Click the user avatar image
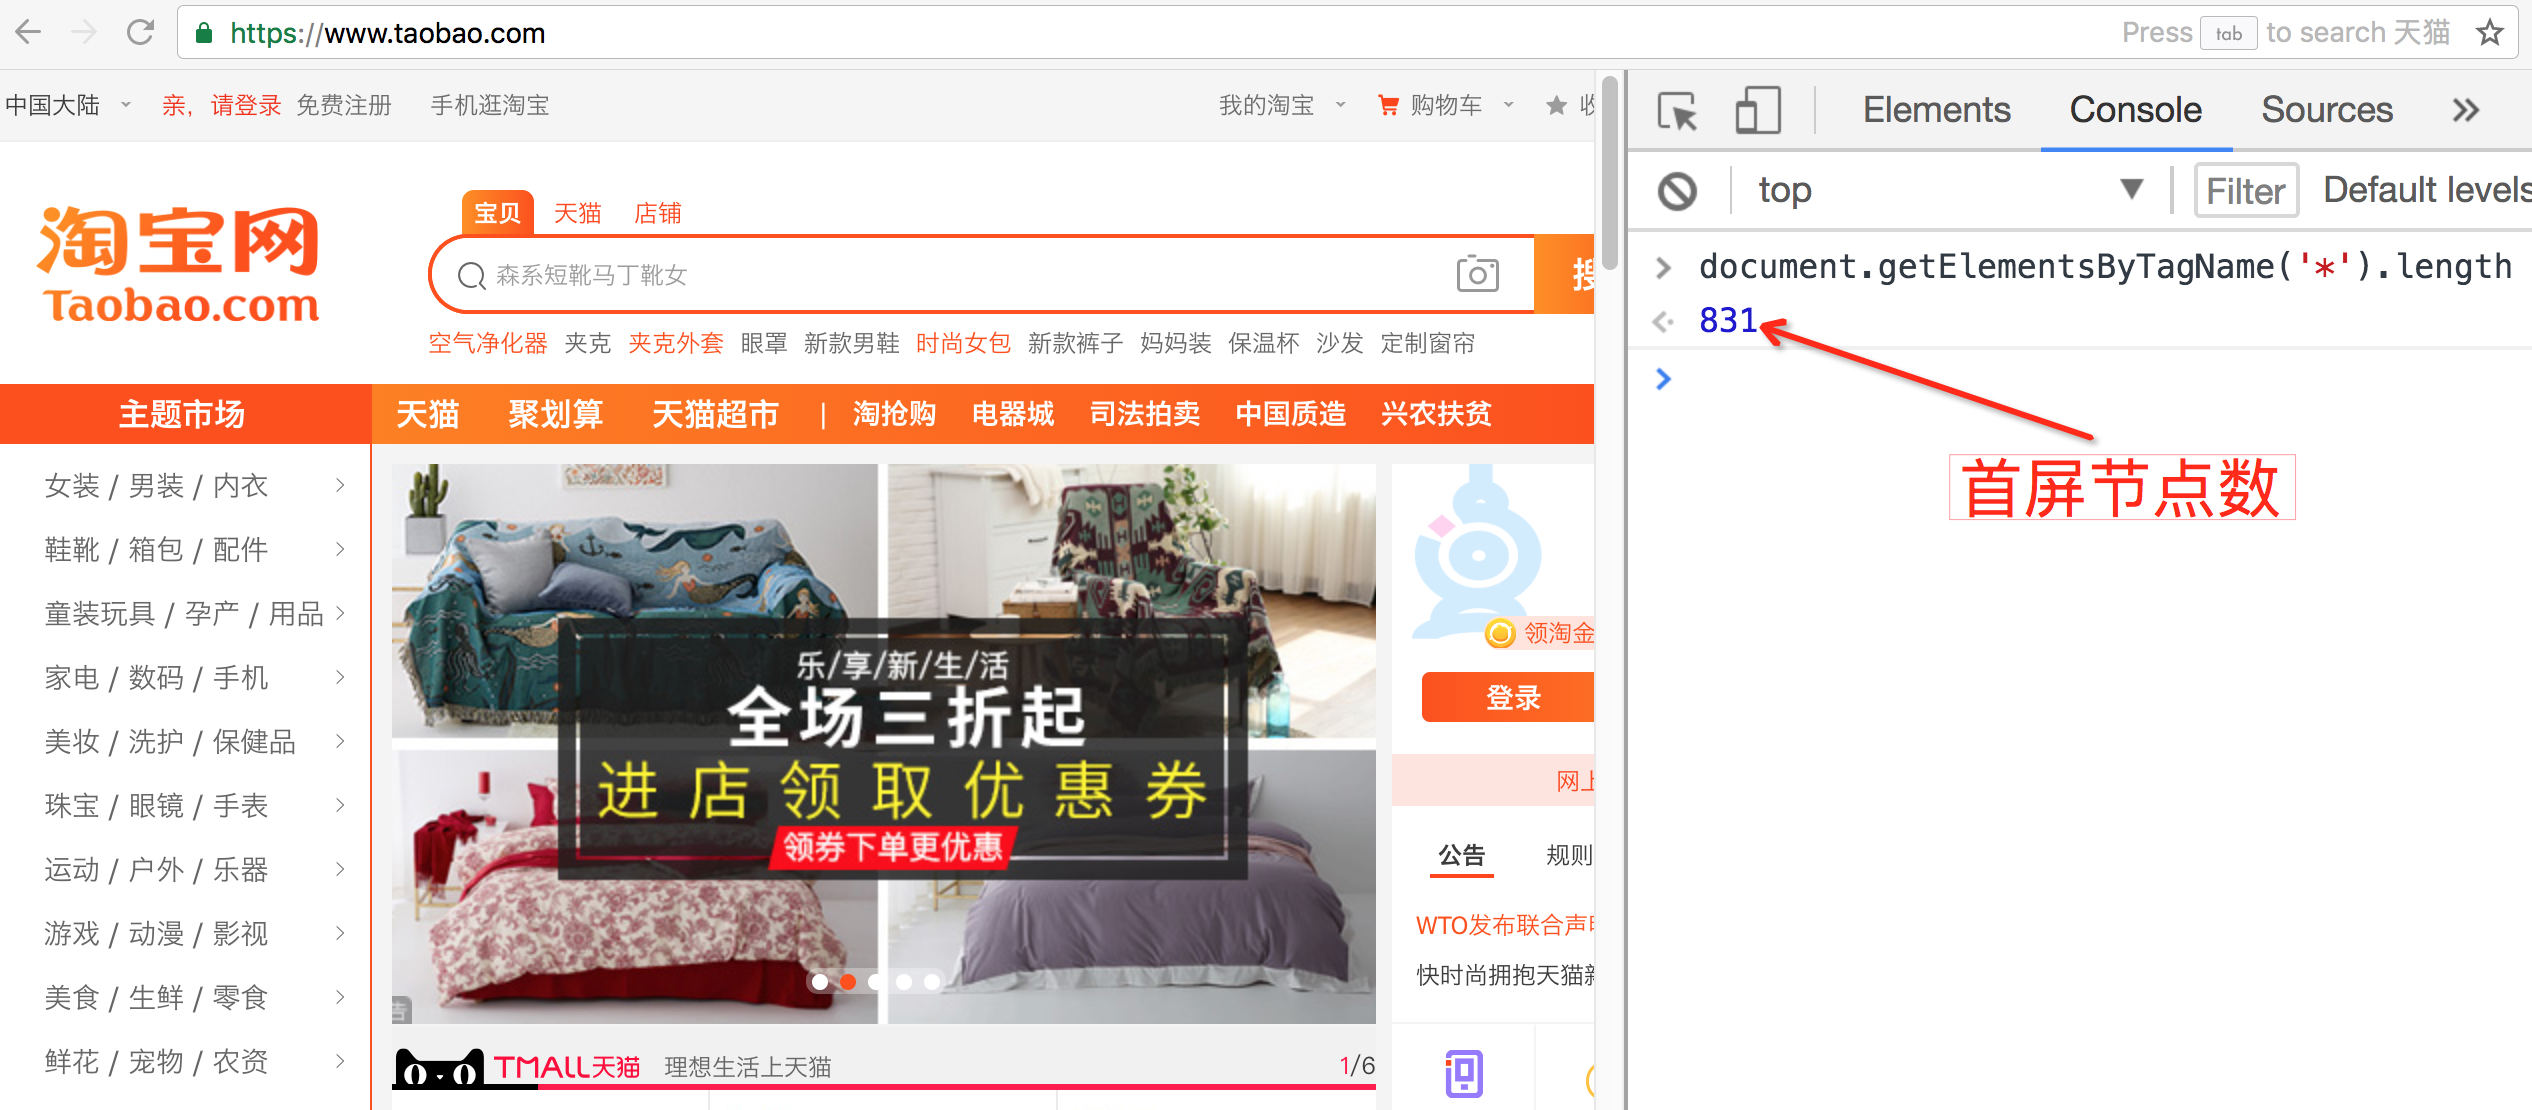 1478,550
